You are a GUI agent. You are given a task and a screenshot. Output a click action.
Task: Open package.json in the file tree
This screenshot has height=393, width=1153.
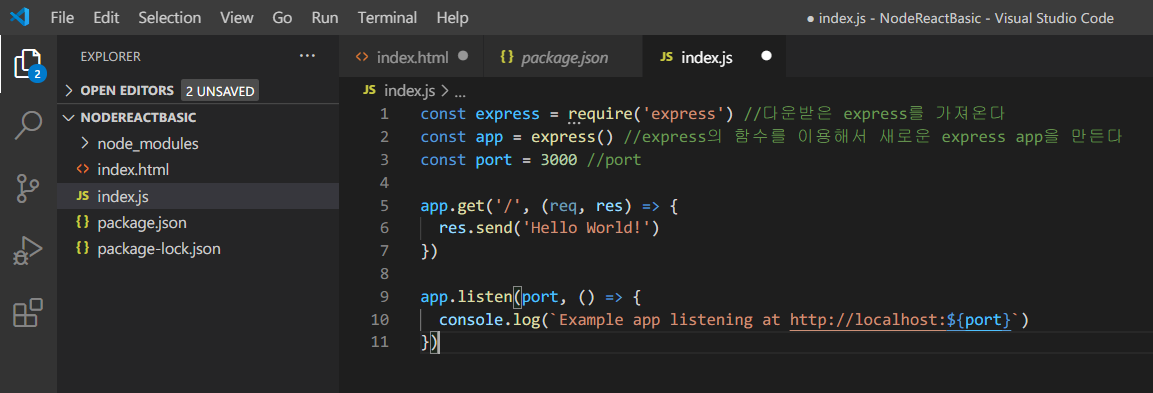[141, 222]
